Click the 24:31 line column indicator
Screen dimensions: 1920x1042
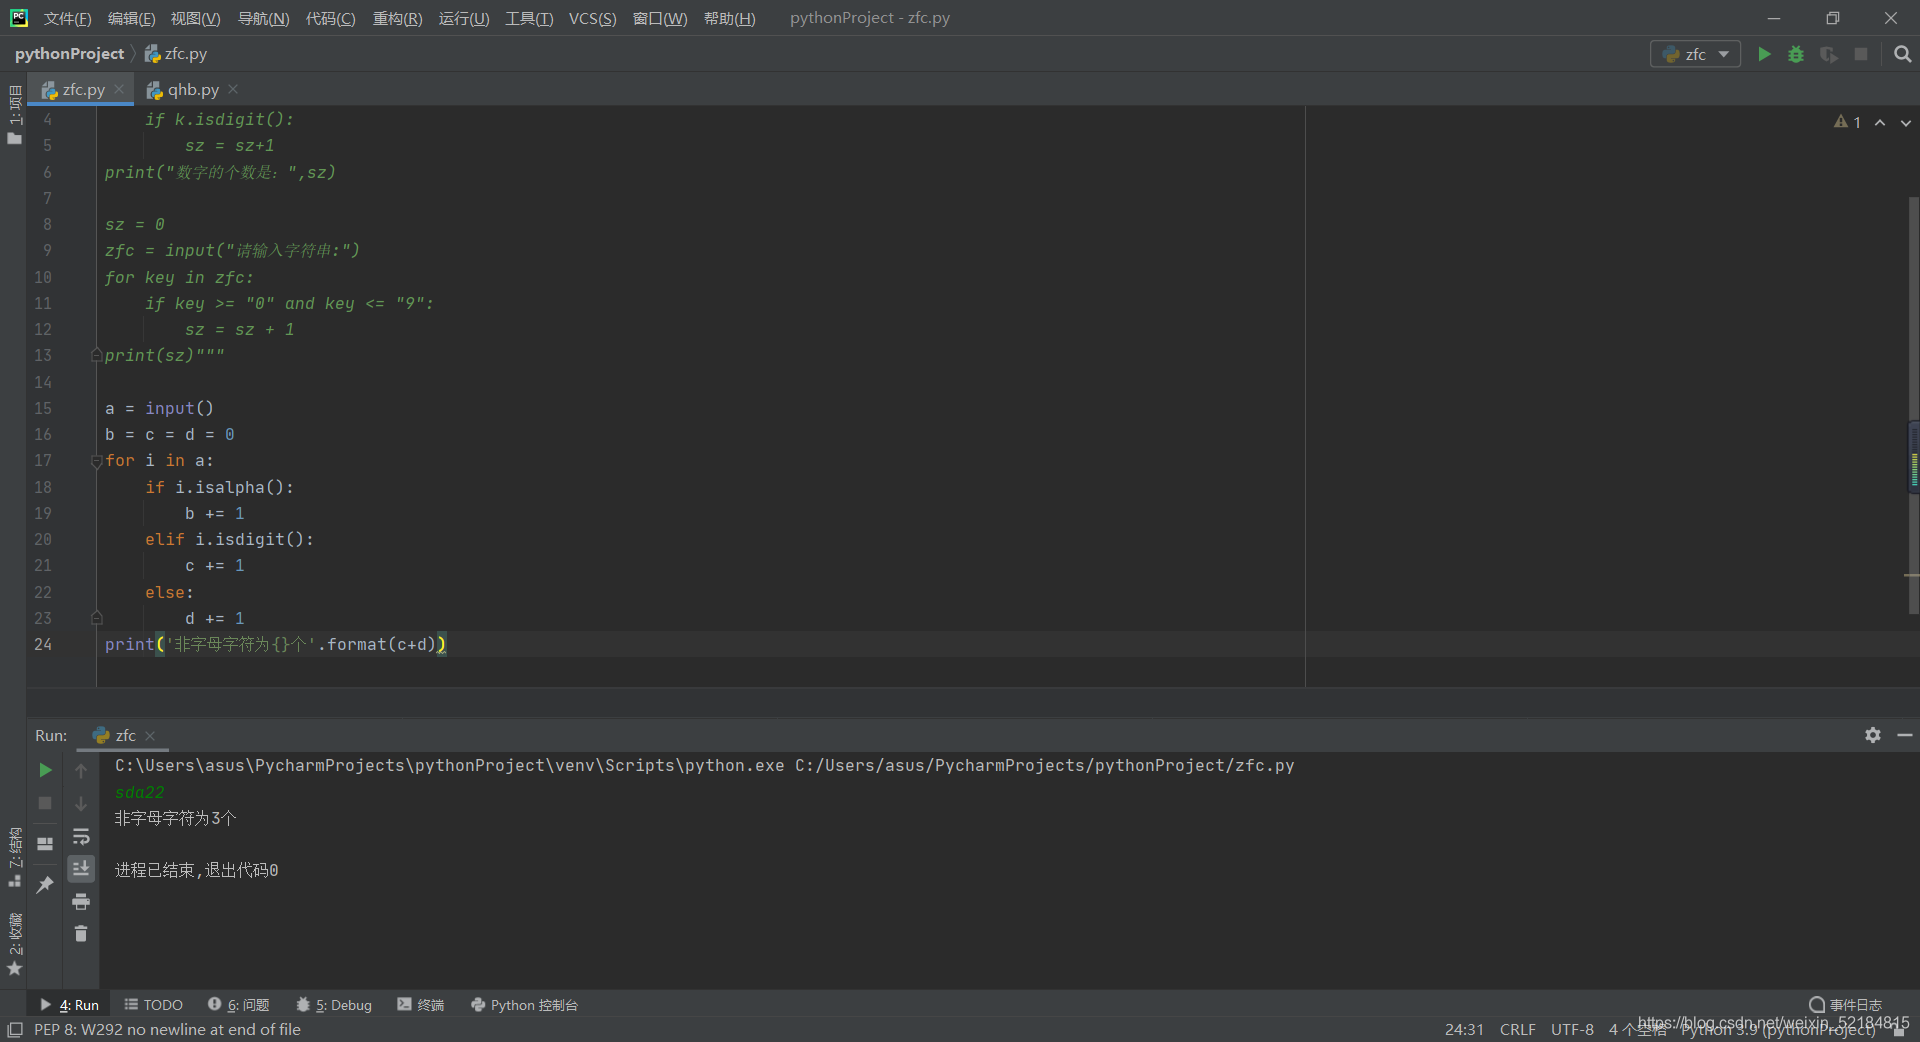point(1464,1030)
